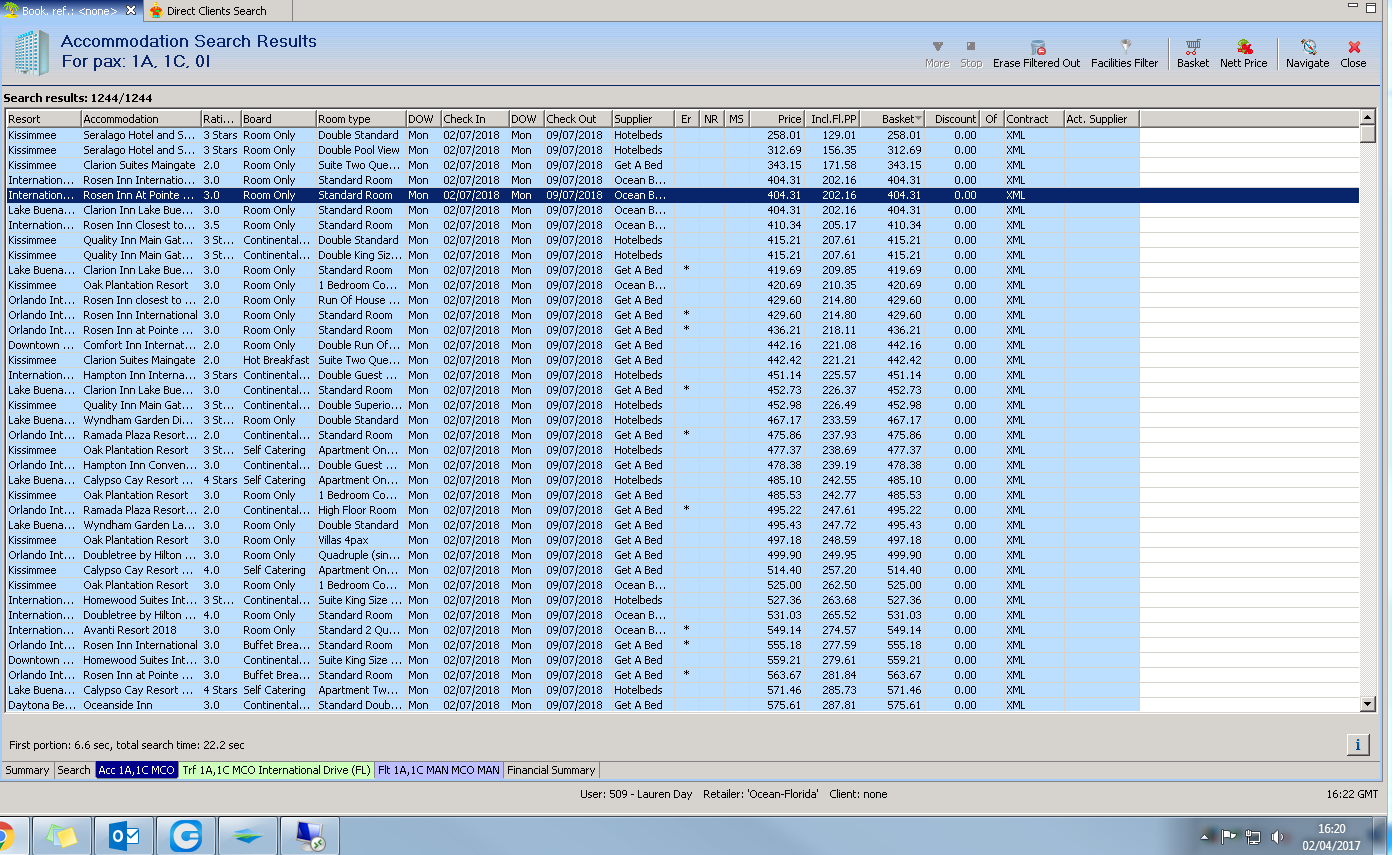Open the Facilities Filter funnel

(x=1124, y=54)
